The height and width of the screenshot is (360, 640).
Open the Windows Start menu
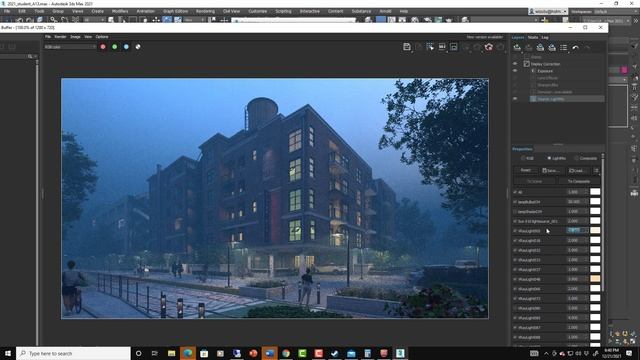tap(8, 353)
